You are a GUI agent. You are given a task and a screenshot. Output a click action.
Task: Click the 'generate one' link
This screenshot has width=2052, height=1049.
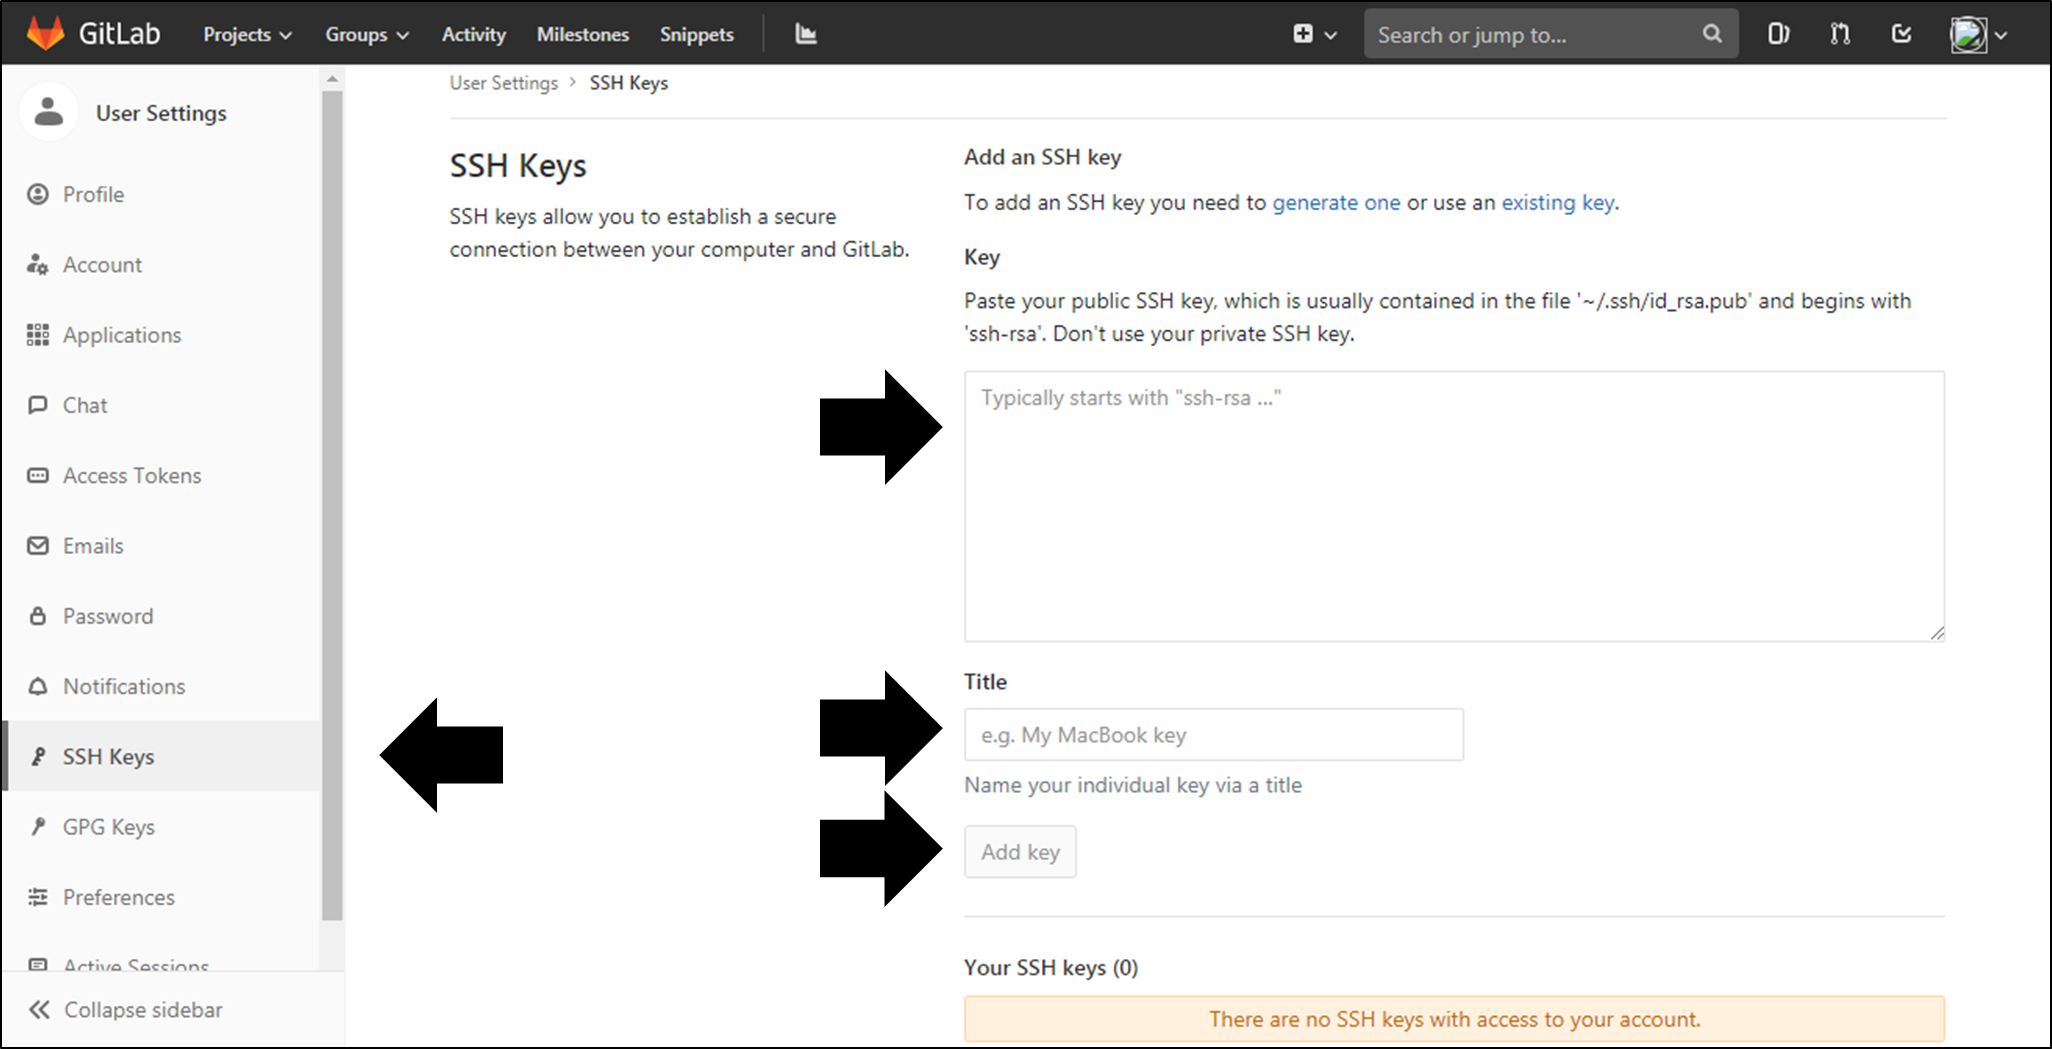coord(1335,202)
